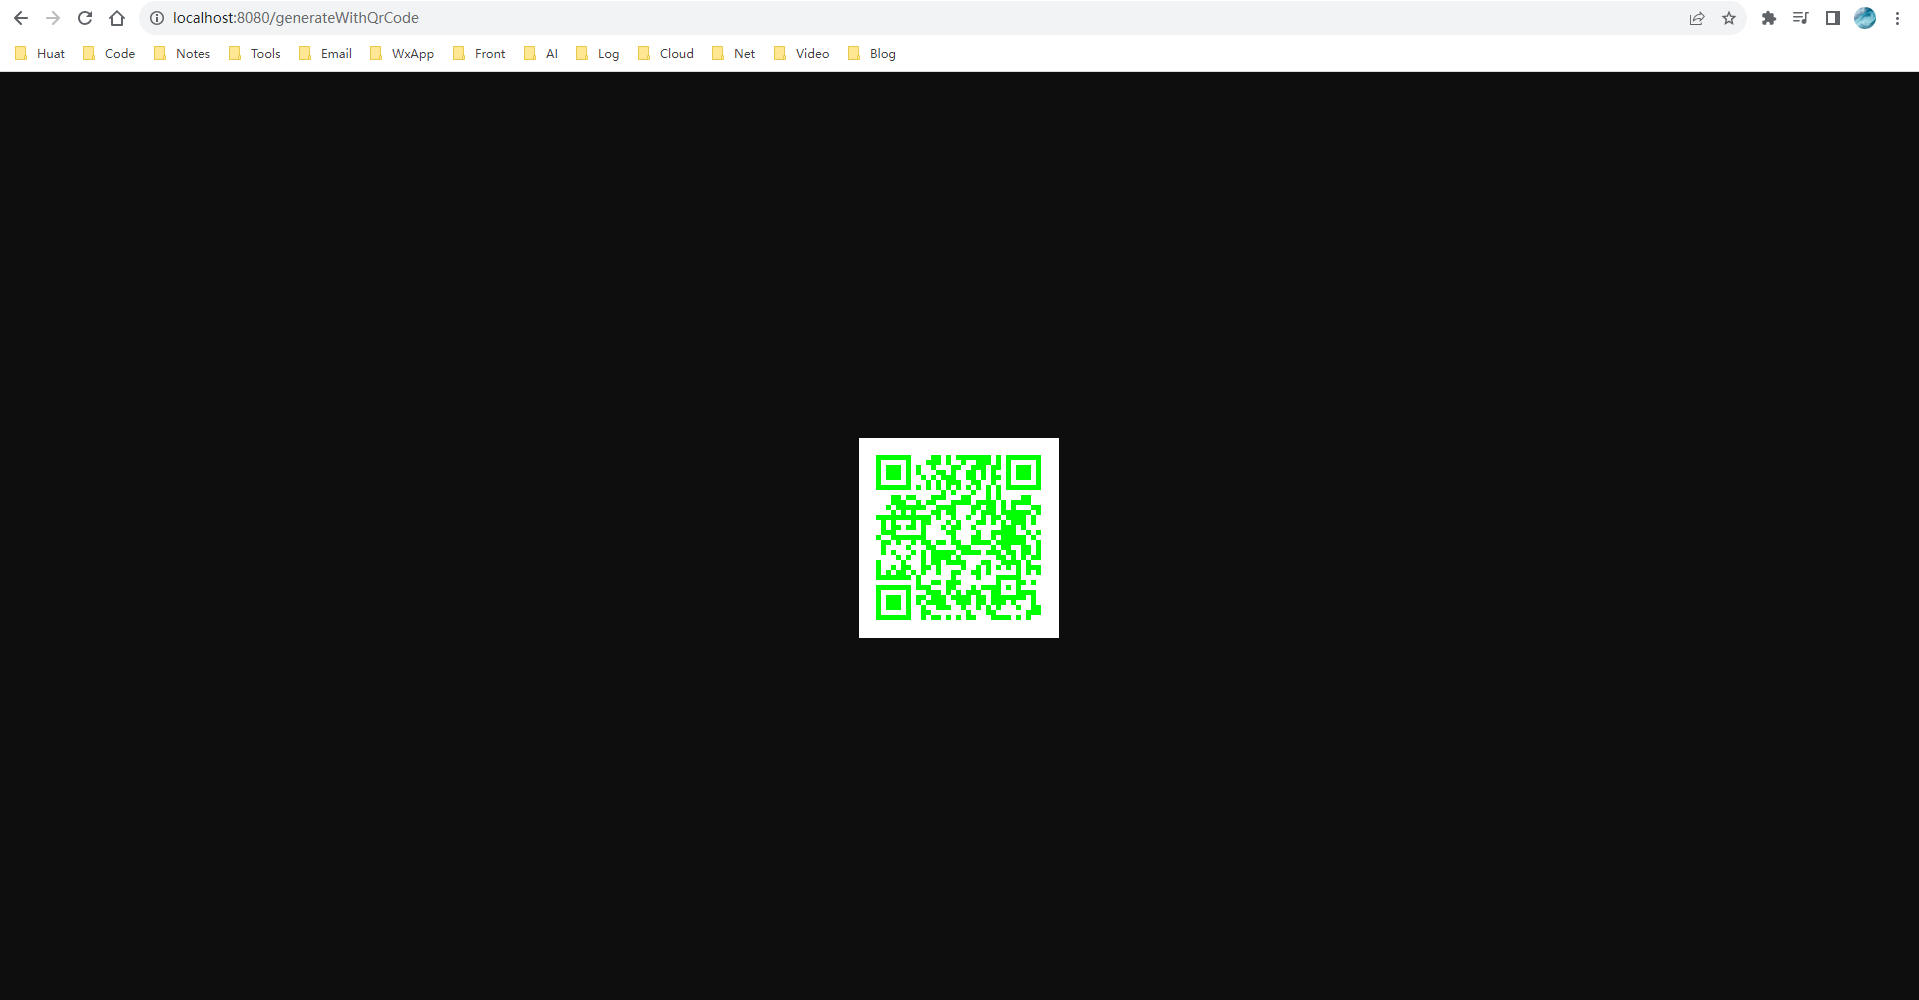Switch browser profile via the avatar
Image resolution: width=1919 pixels, height=1000 pixels.
(1865, 17)
